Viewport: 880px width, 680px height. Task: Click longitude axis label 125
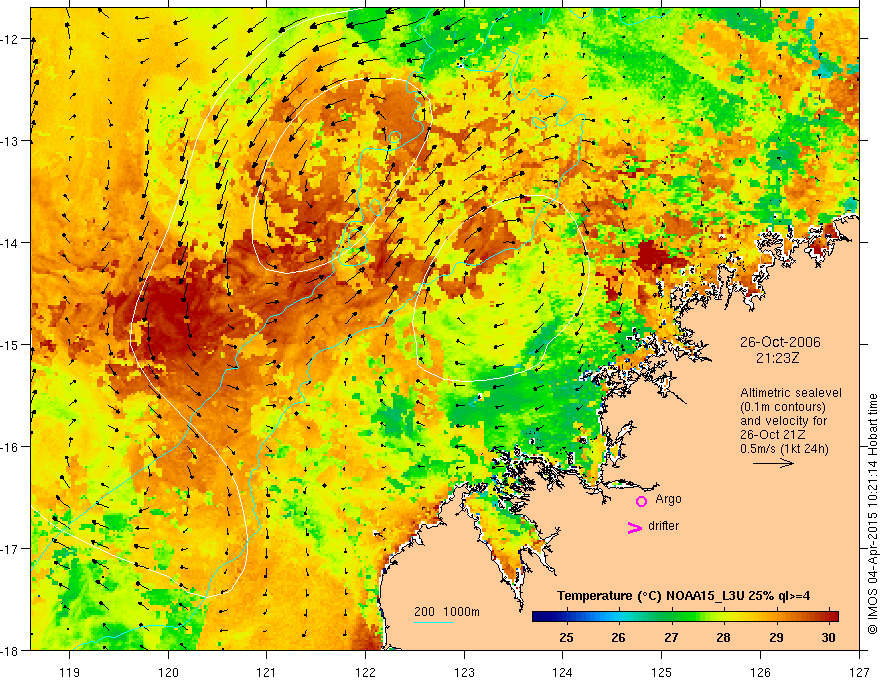tap(662, 672)
